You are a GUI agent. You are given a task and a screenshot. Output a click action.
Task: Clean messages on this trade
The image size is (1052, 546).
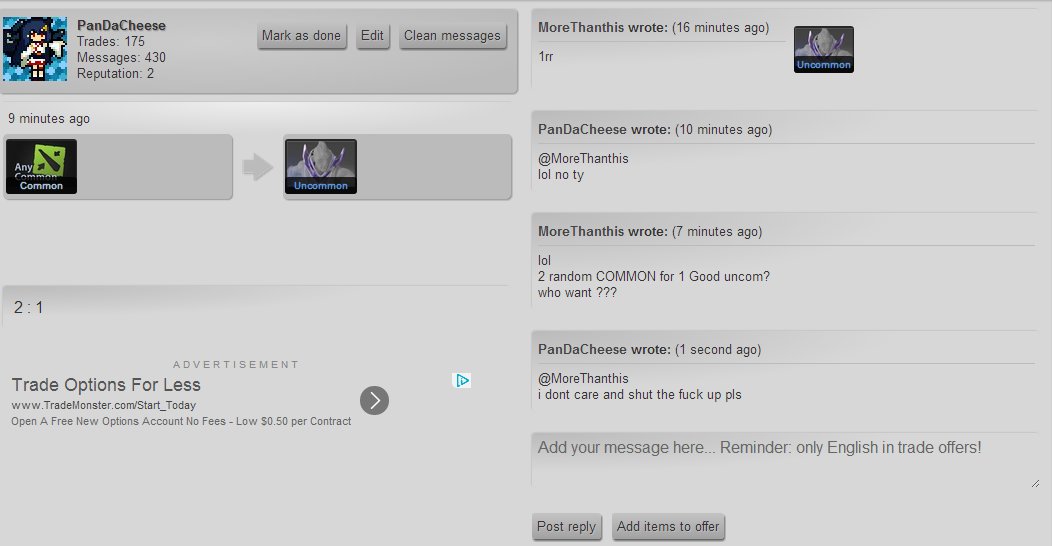(452, 36)
